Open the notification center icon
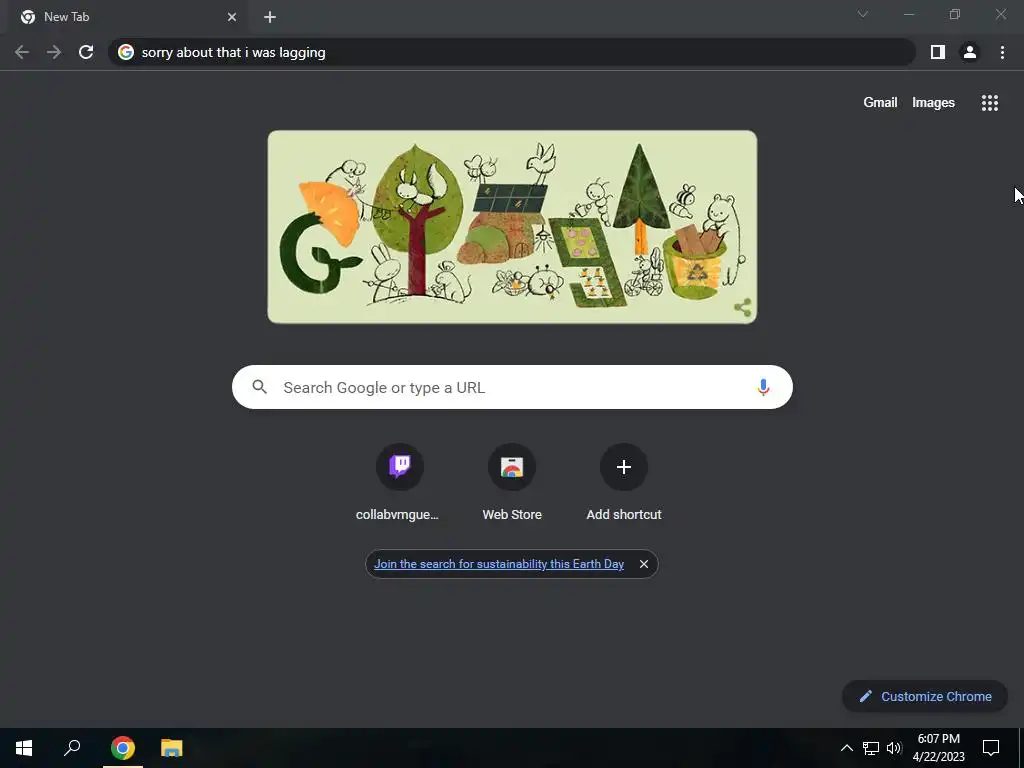 pos(991,748)
